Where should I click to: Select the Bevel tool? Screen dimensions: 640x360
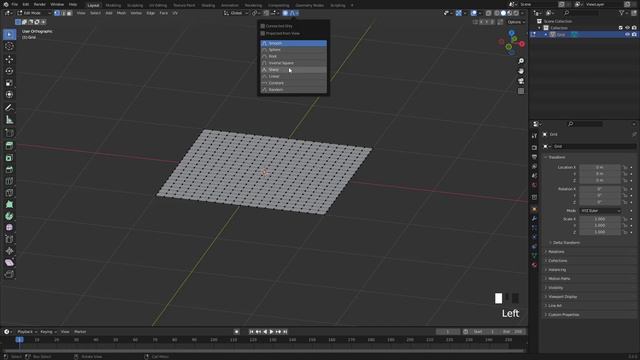(x=9, y=169)
